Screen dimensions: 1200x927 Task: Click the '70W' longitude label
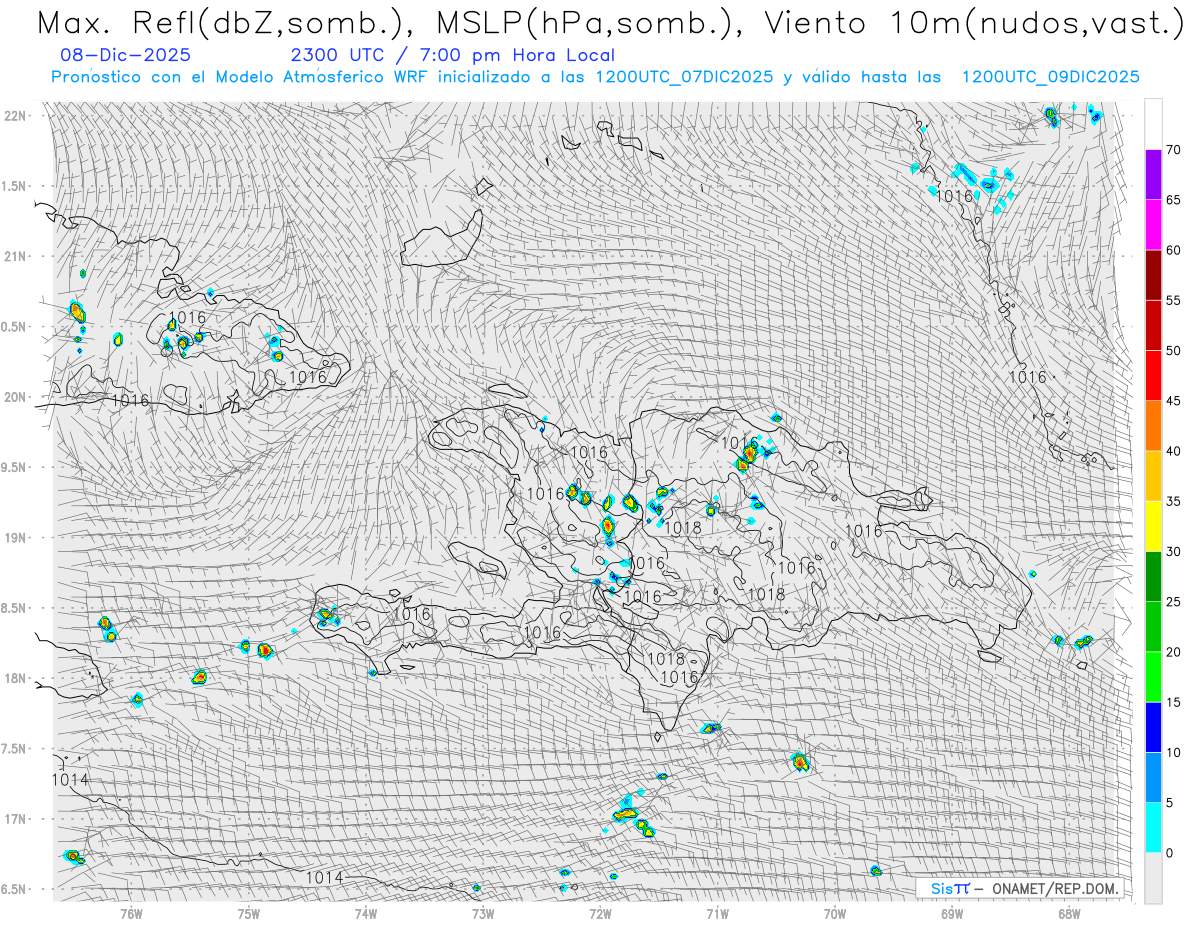(835, 913)
